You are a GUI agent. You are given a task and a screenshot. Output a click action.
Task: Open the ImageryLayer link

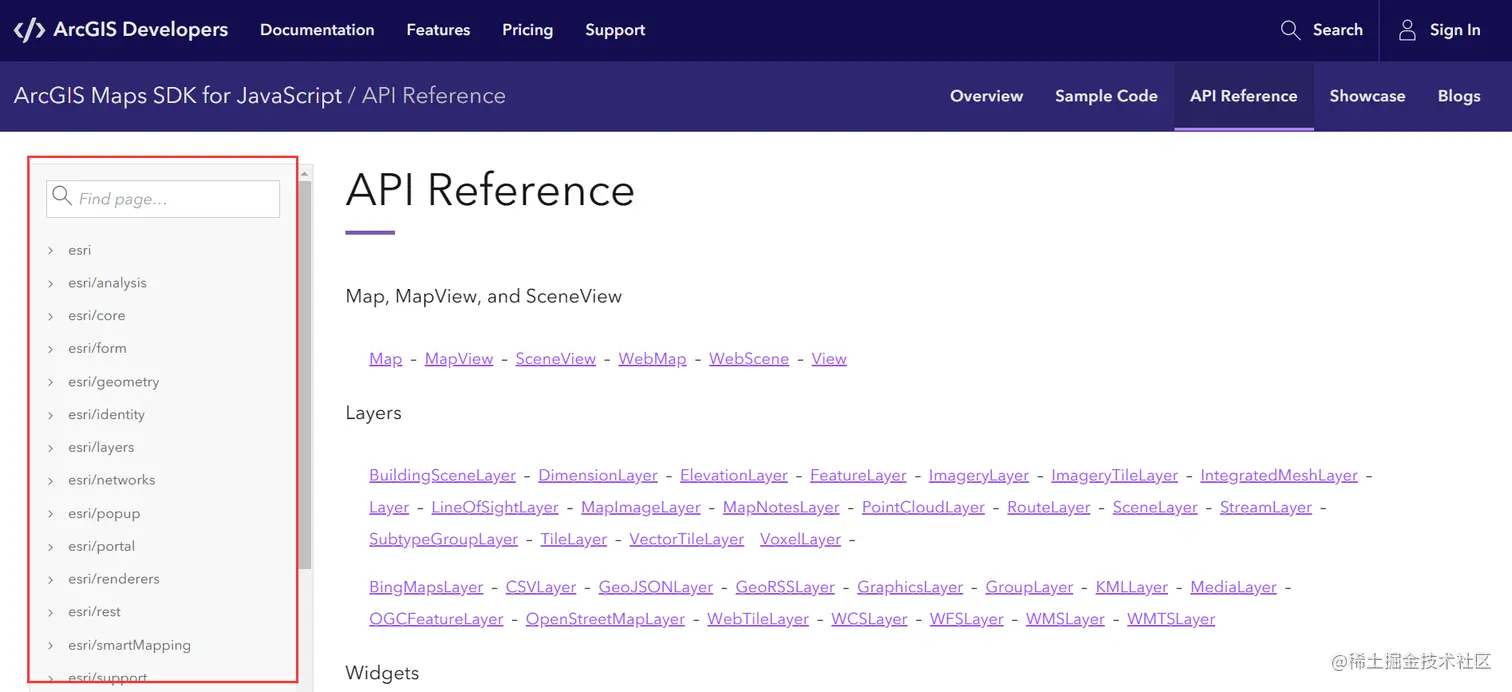[x=979, y=476]
